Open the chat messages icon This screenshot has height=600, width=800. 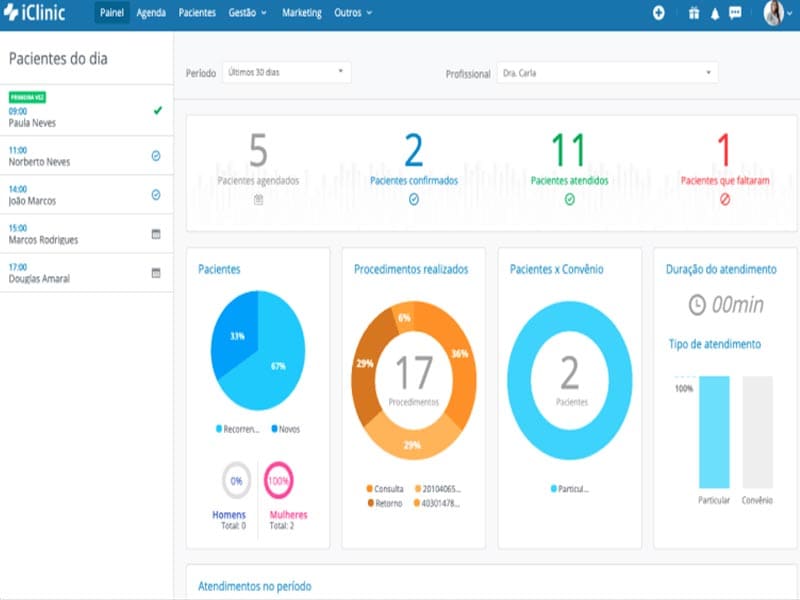(x=735, y=13)
